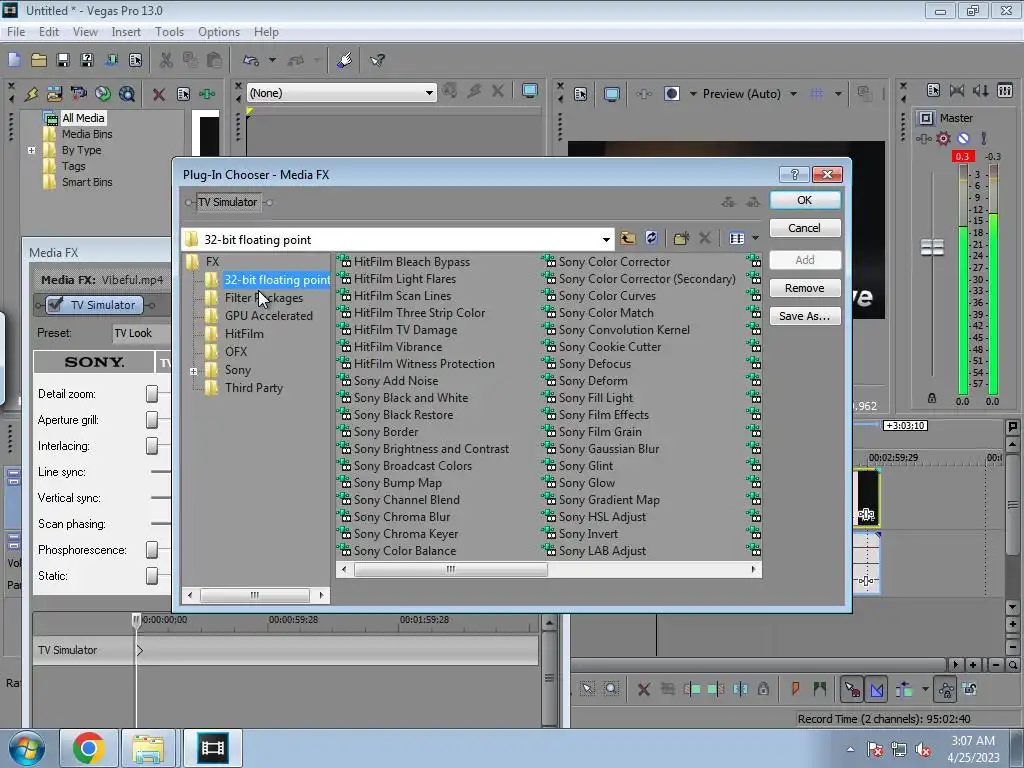Click the Master volume fader handle

pyautogui.click(x=932, y=247)
